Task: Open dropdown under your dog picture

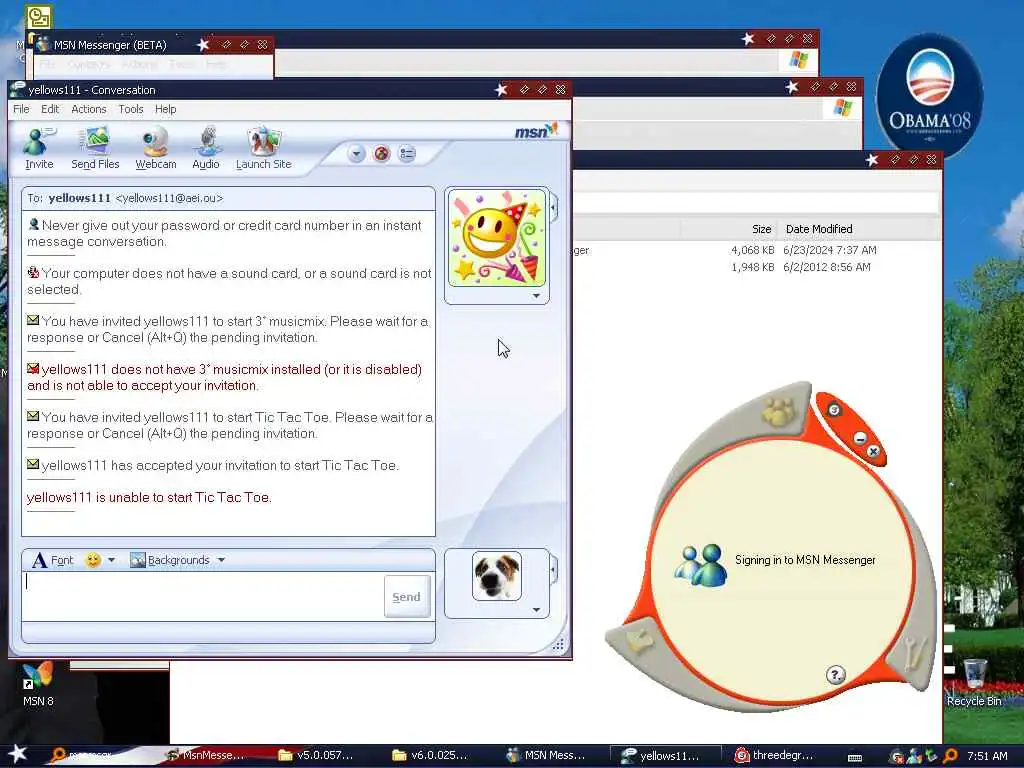Action: click(x=536, y=610)
